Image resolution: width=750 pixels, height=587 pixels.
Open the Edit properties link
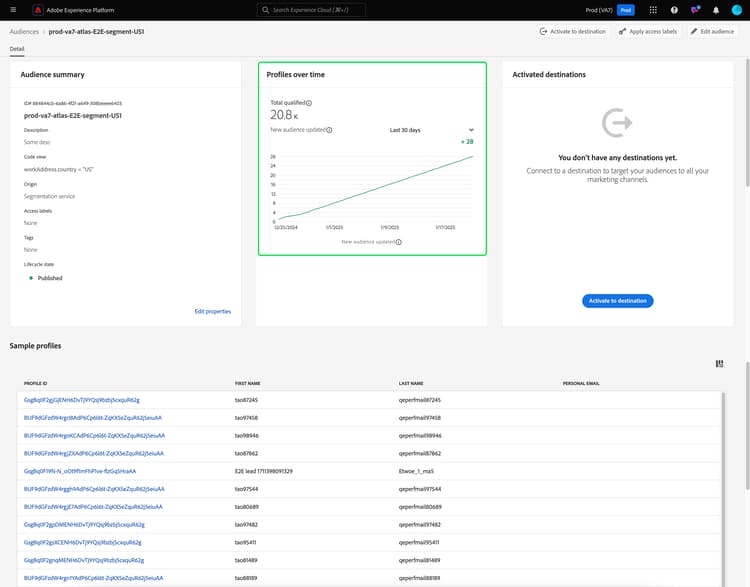click(x=212, y=311)
